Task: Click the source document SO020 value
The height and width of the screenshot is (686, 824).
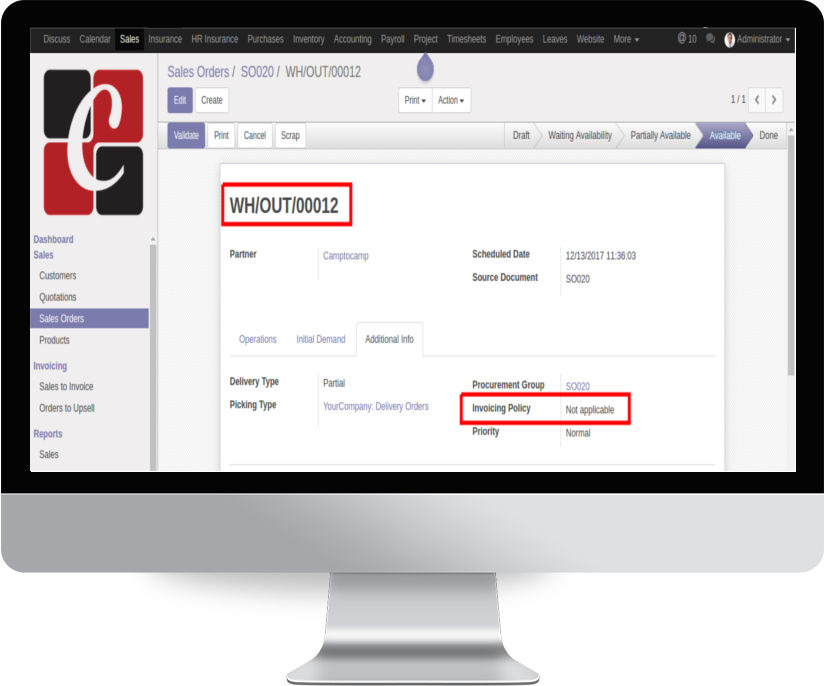Action: tap(578, 279)
